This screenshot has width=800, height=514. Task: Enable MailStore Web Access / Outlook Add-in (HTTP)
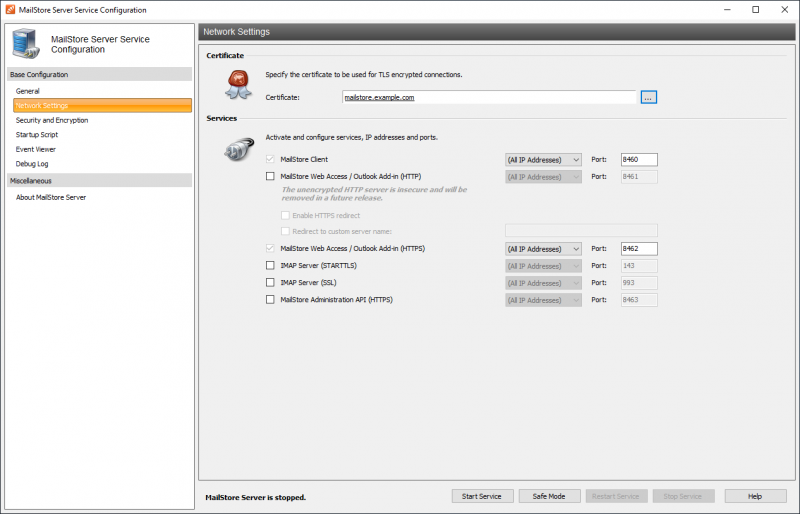(270, 176)
